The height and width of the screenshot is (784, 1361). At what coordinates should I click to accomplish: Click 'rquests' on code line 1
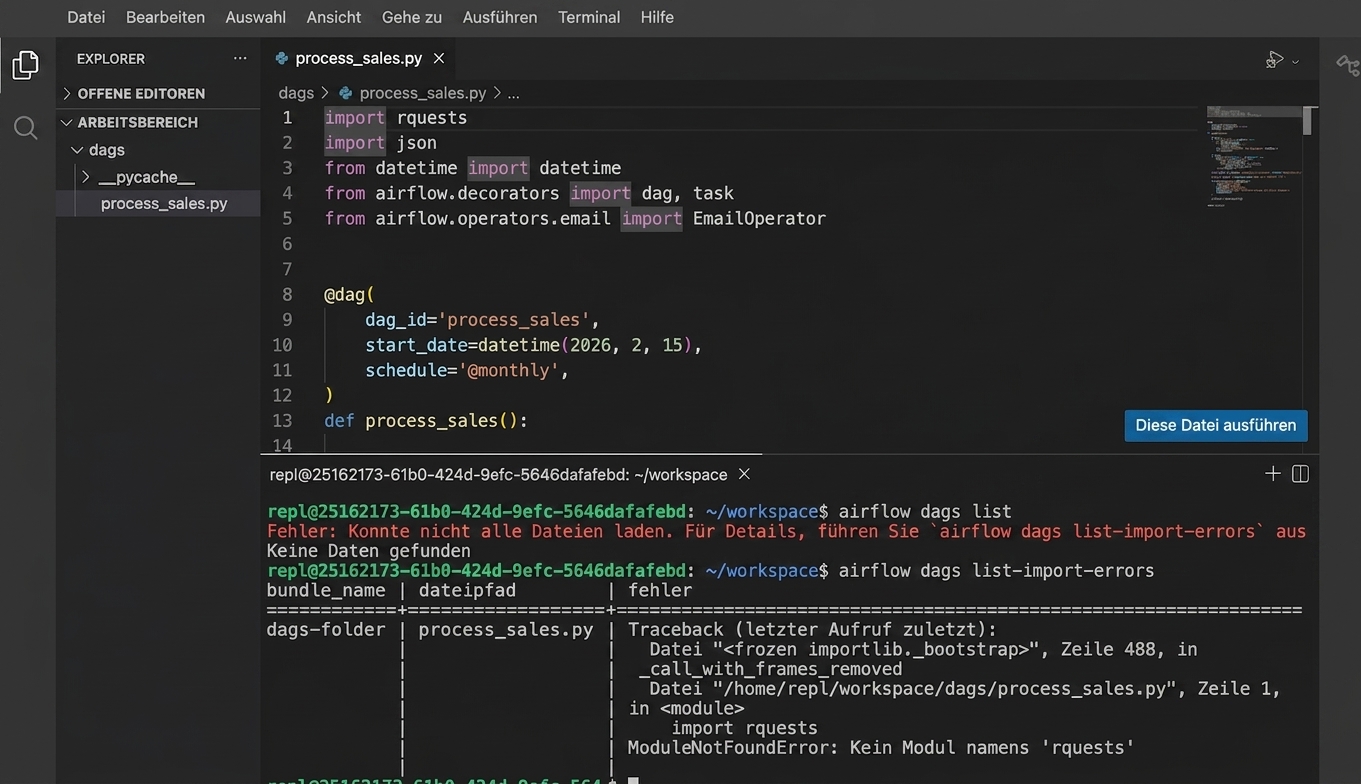click(431, 118)
